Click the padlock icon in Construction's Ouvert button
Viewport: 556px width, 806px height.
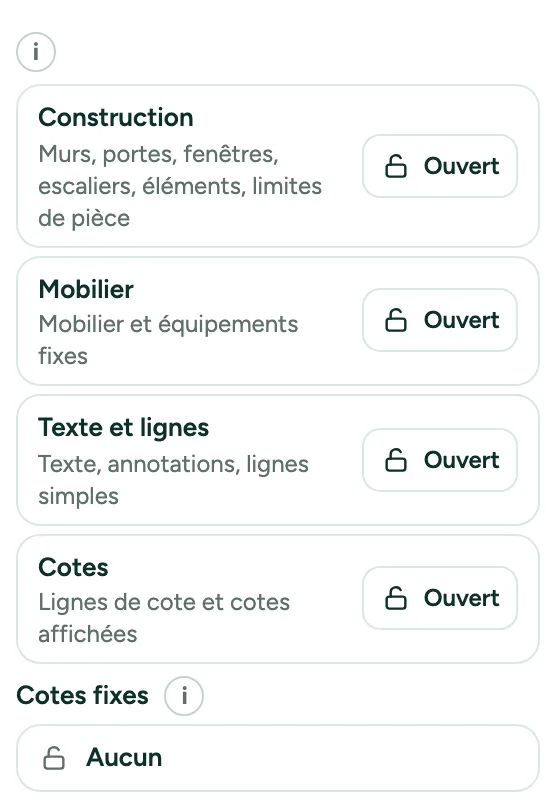click(x=396, y=166)
